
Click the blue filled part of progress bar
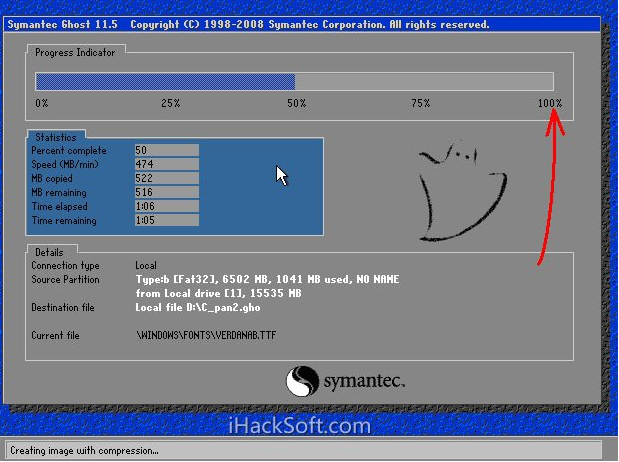165,82
